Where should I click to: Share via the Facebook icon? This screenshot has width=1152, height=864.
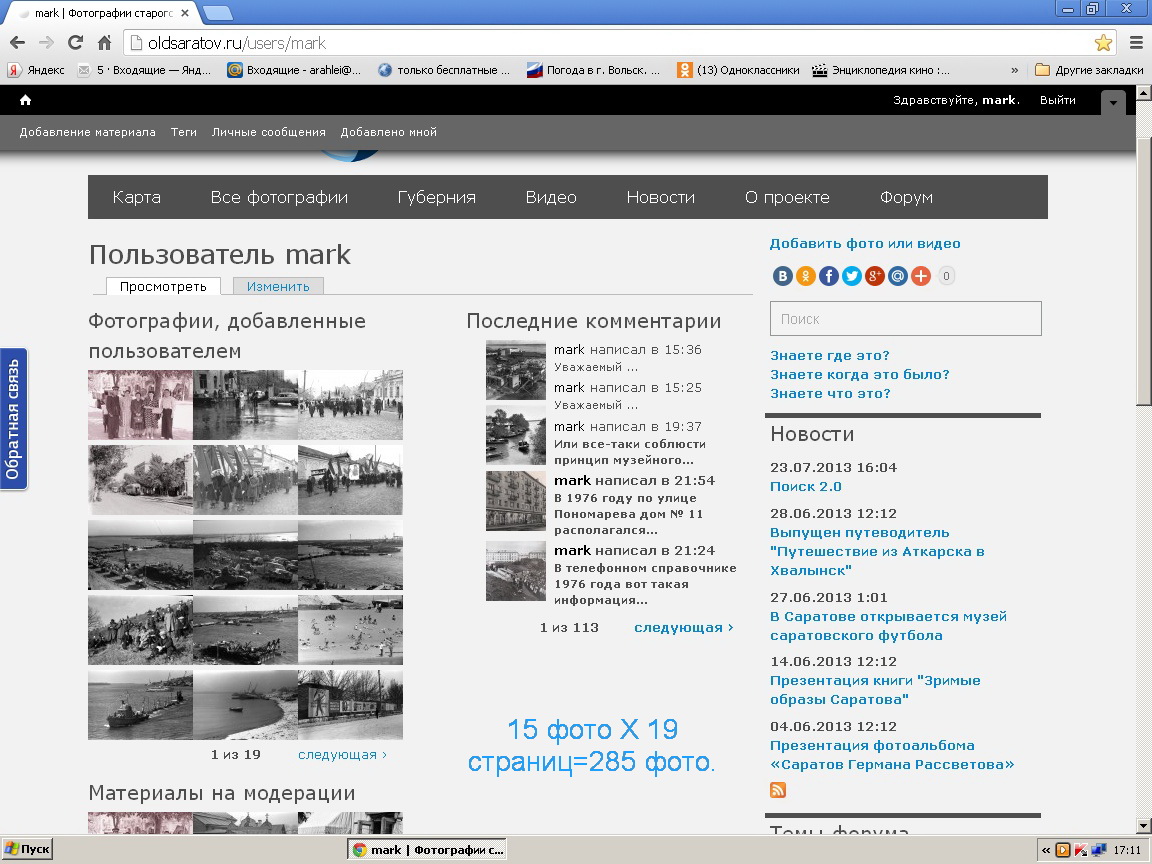829,276
